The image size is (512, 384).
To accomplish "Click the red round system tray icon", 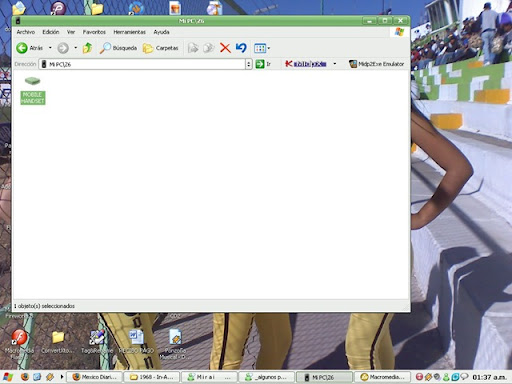I will [x=419, y=377].
